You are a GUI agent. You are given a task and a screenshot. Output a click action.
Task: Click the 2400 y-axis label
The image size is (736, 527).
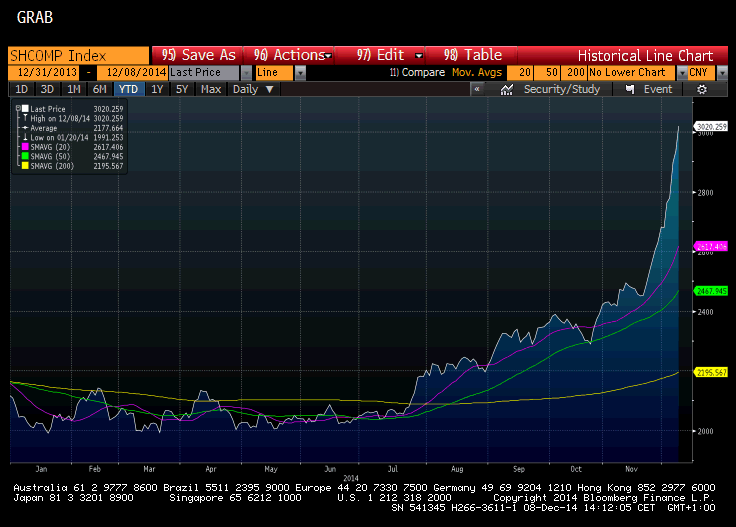[705, 312]
